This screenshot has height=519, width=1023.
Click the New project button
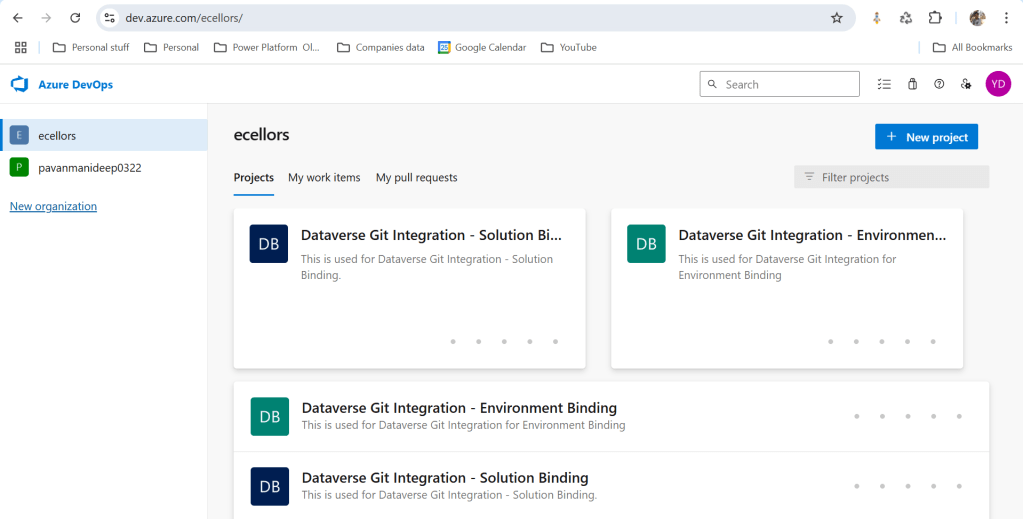(926, 137)
